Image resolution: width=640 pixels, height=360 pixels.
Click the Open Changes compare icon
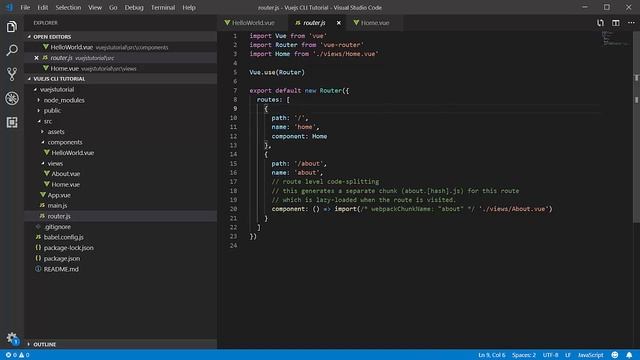600,23
